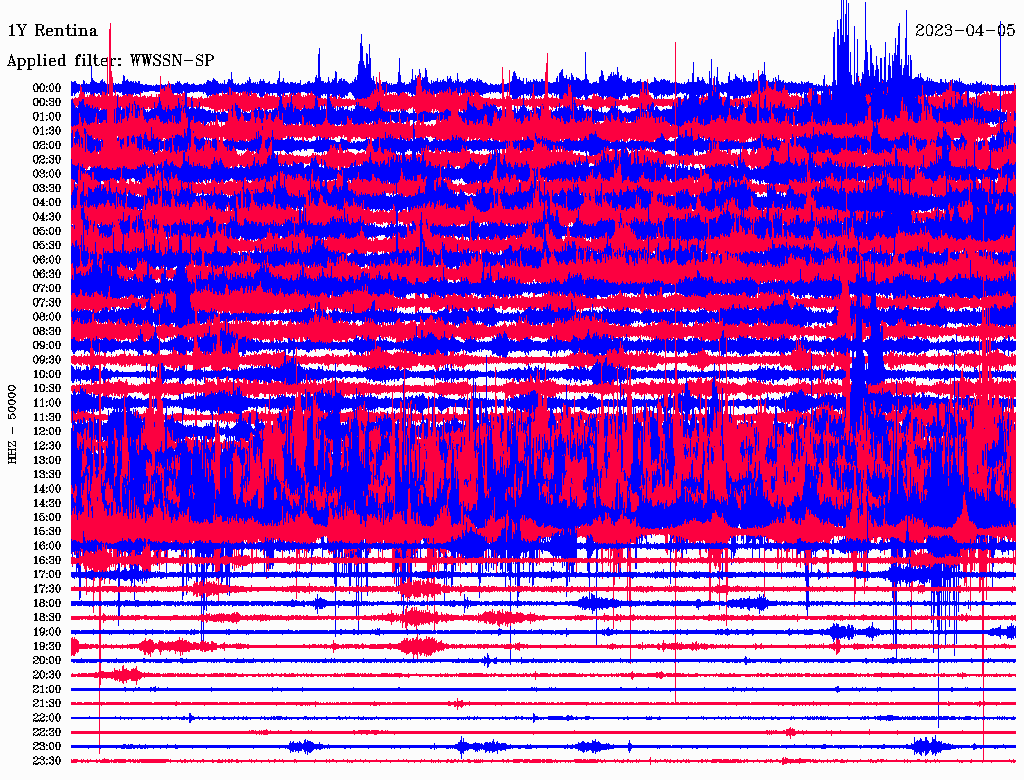Select the 23:30 time label

point(47,761)
